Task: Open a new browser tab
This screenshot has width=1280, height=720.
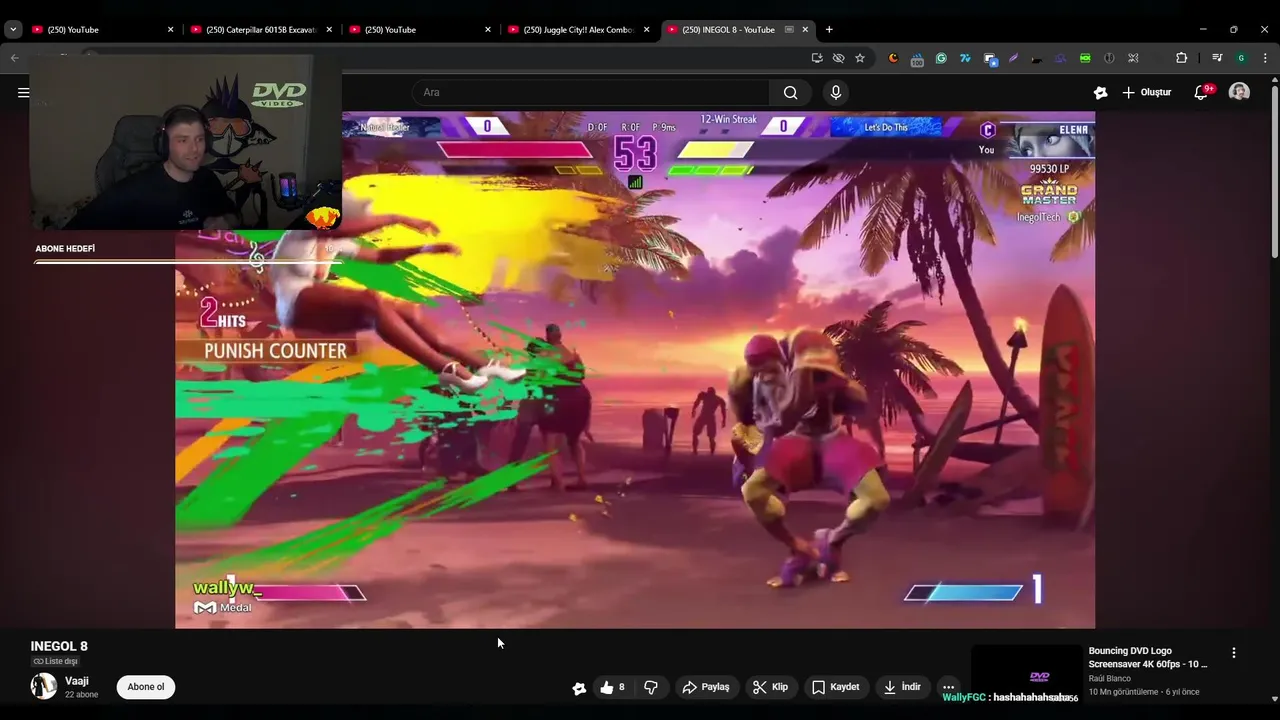Action: coord(829,30)
